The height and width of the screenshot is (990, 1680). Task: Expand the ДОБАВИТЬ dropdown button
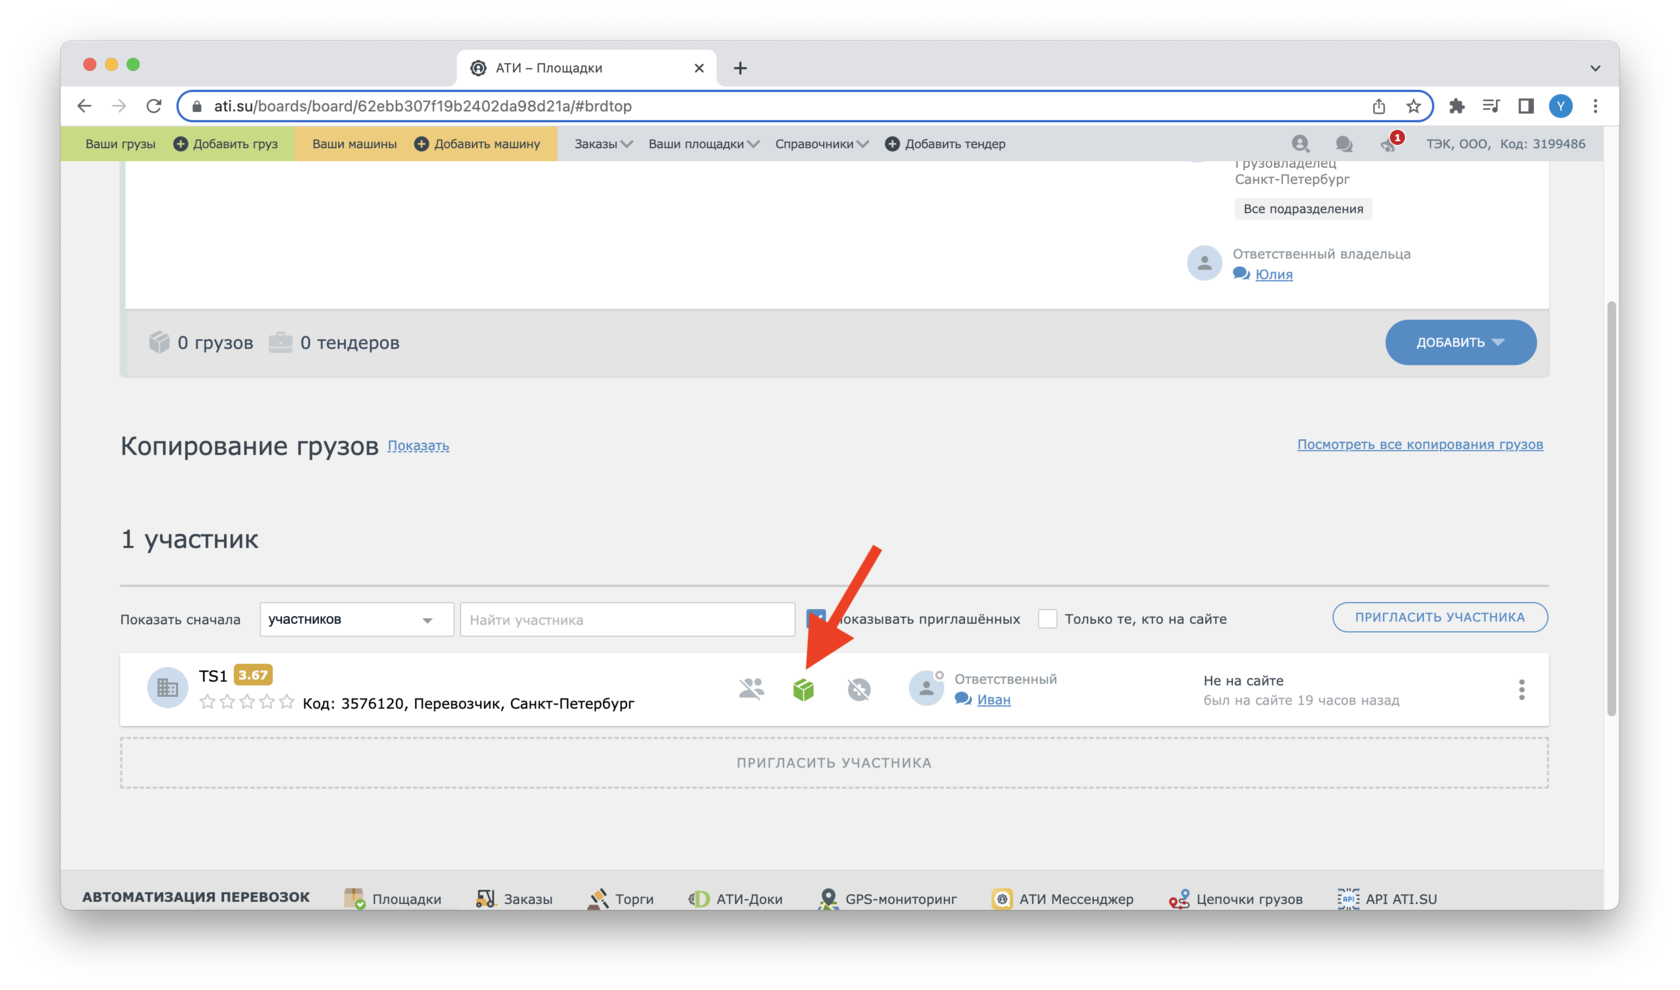pos(1460,342)
